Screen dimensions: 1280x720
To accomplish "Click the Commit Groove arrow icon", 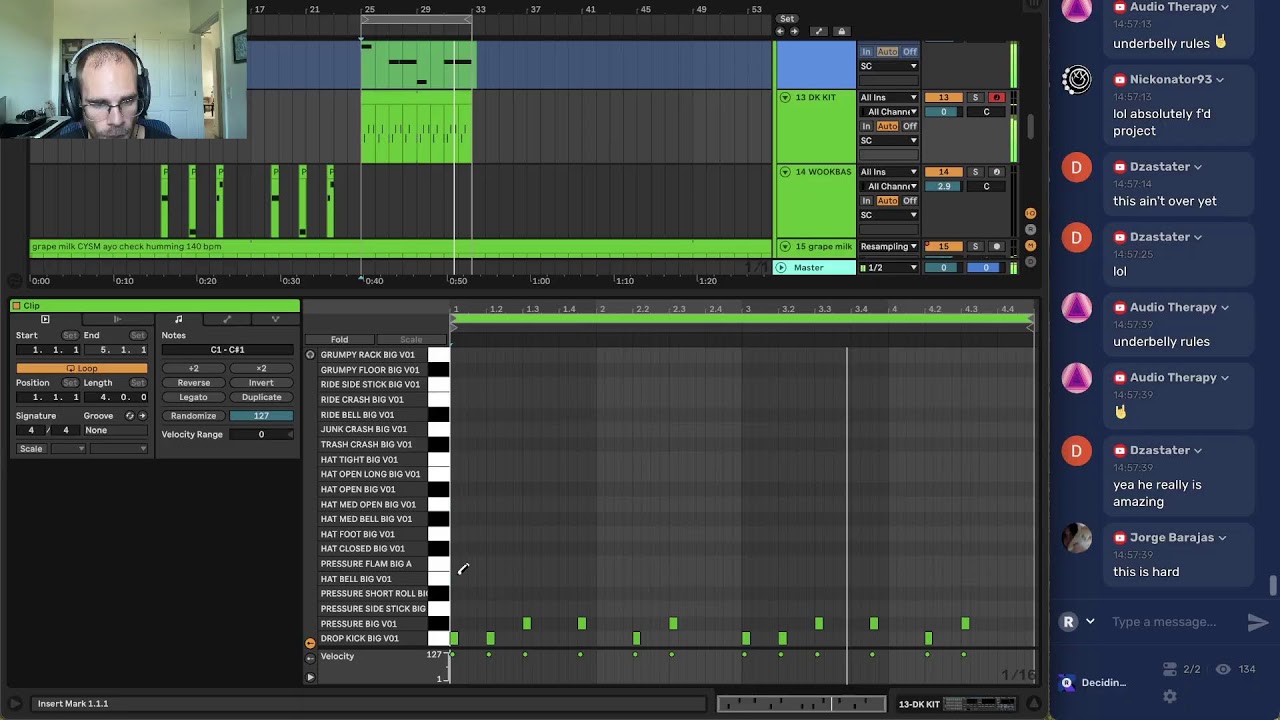I will pos(142,416).
